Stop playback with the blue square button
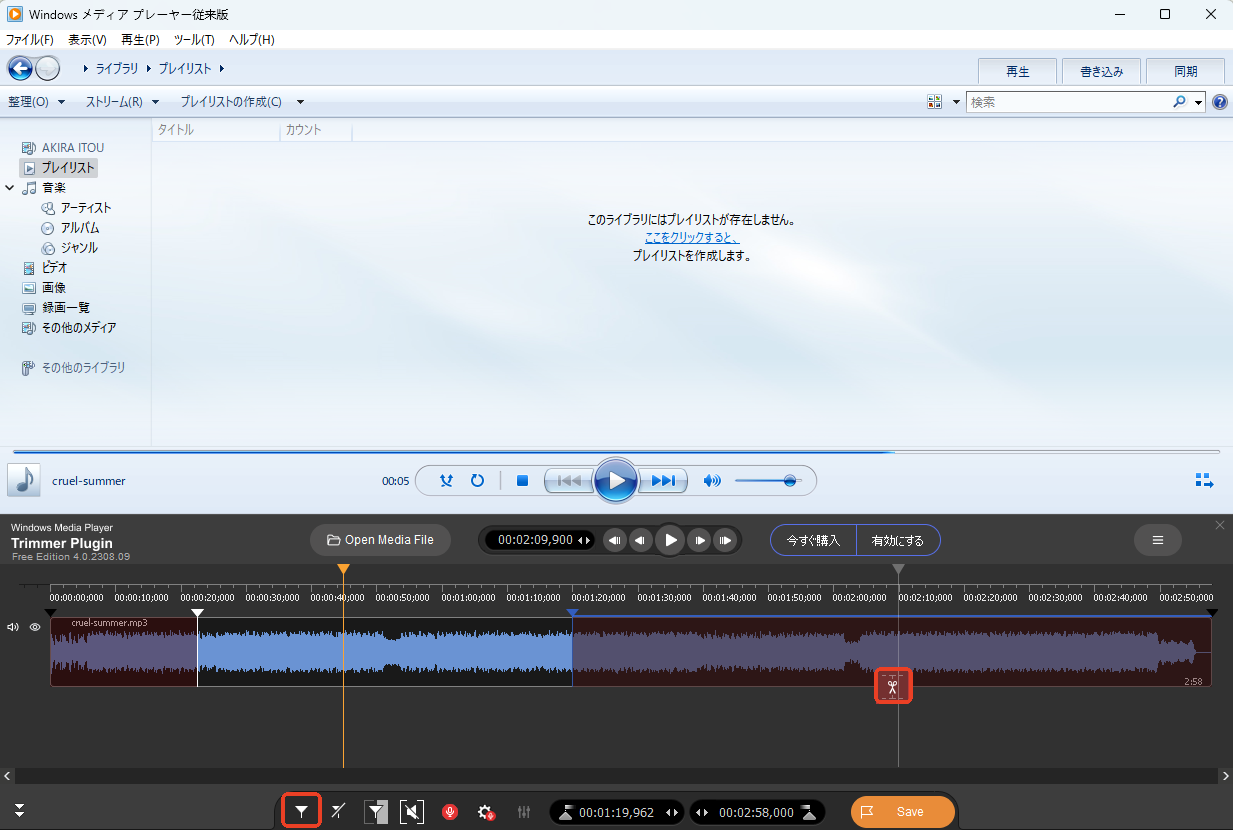This screenshot has height=830, width=1233. 522,481
